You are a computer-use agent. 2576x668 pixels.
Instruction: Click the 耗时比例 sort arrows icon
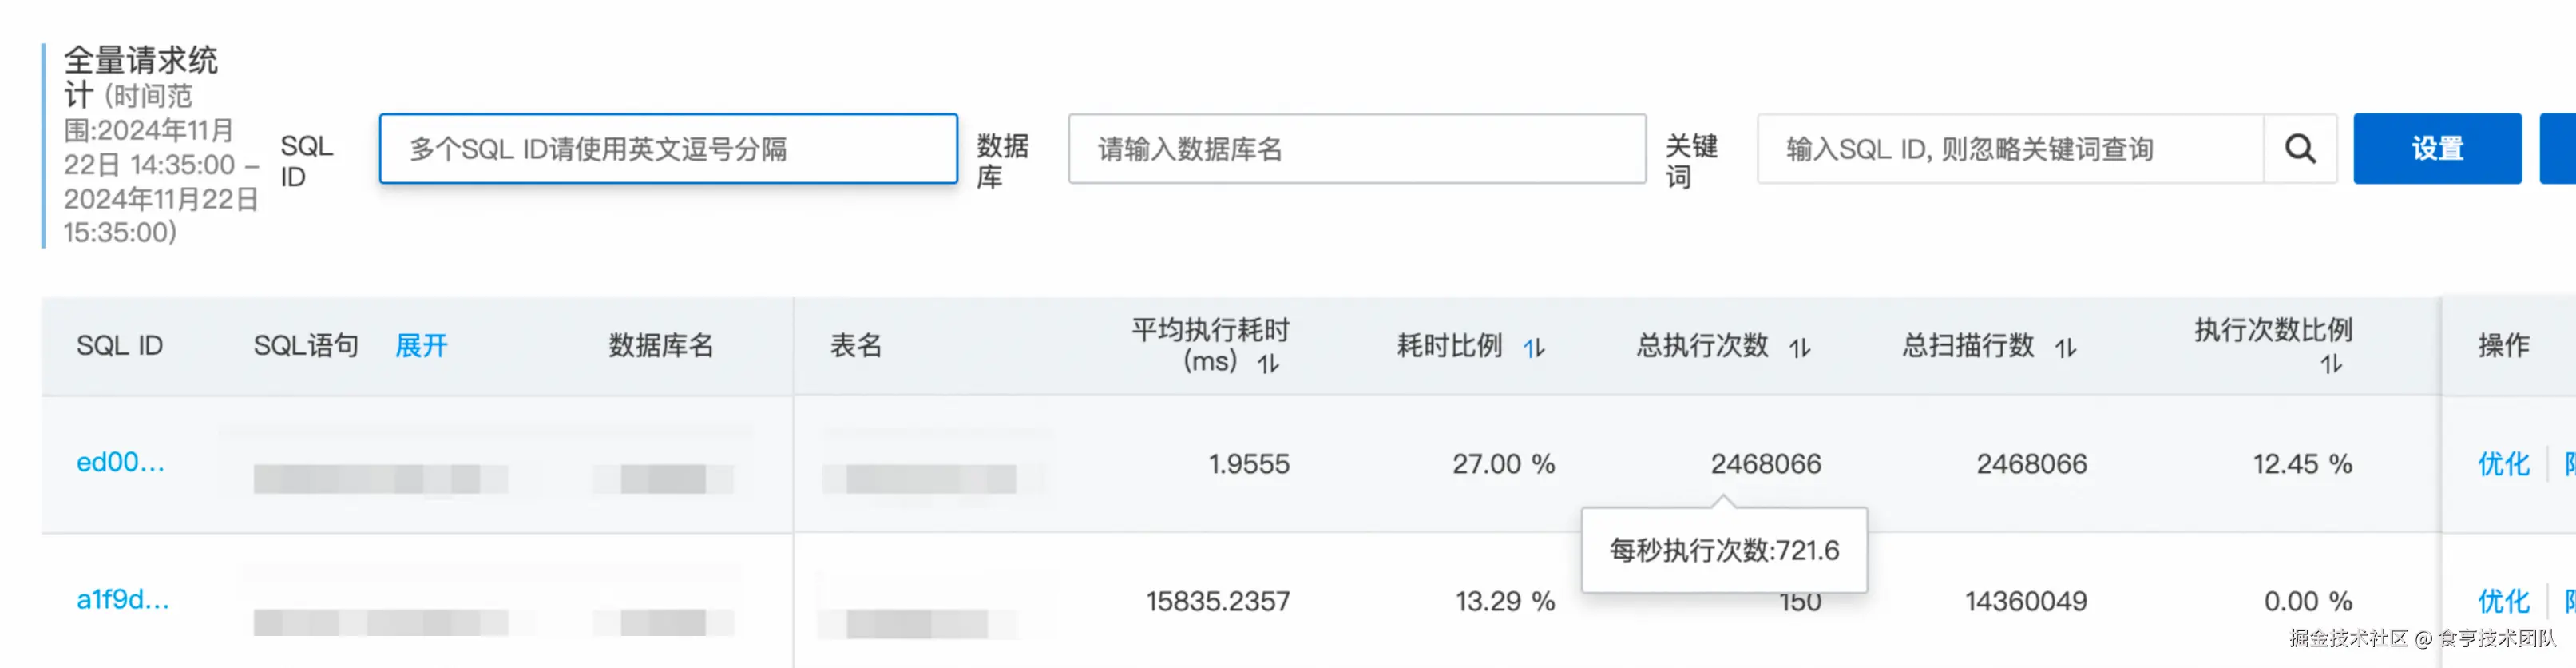click(1534, 348)
